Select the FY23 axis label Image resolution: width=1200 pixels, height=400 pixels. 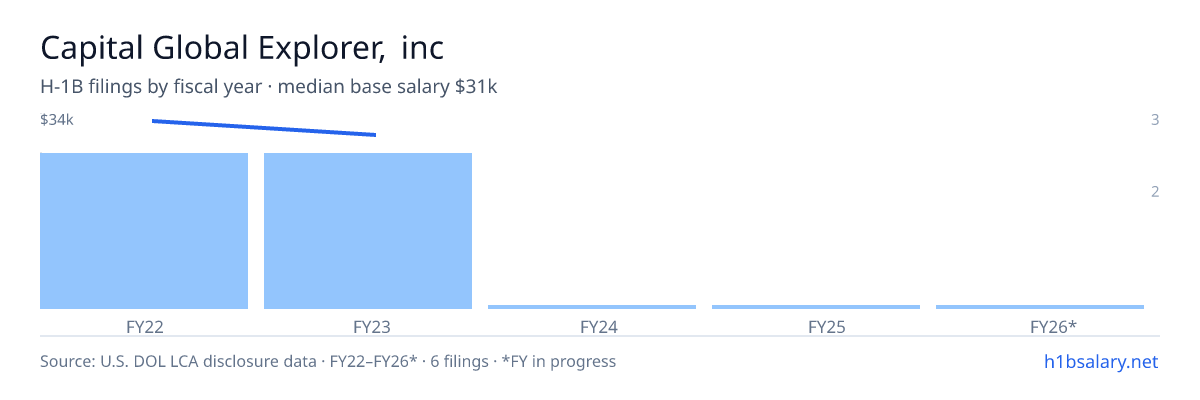368,327
